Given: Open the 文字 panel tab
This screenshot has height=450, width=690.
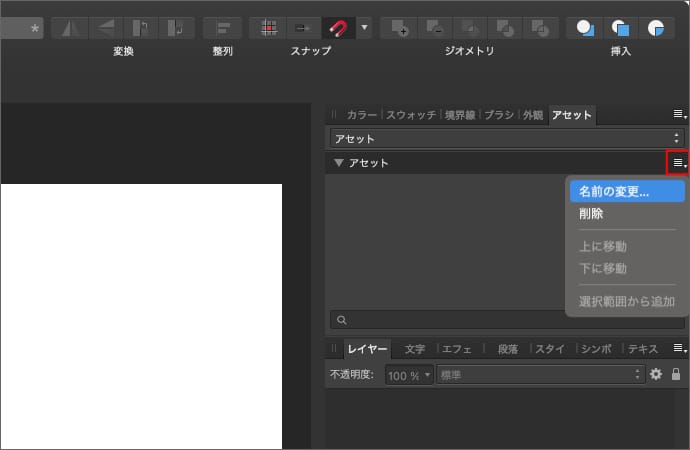Looking at the screenshot, I should 415,349.
